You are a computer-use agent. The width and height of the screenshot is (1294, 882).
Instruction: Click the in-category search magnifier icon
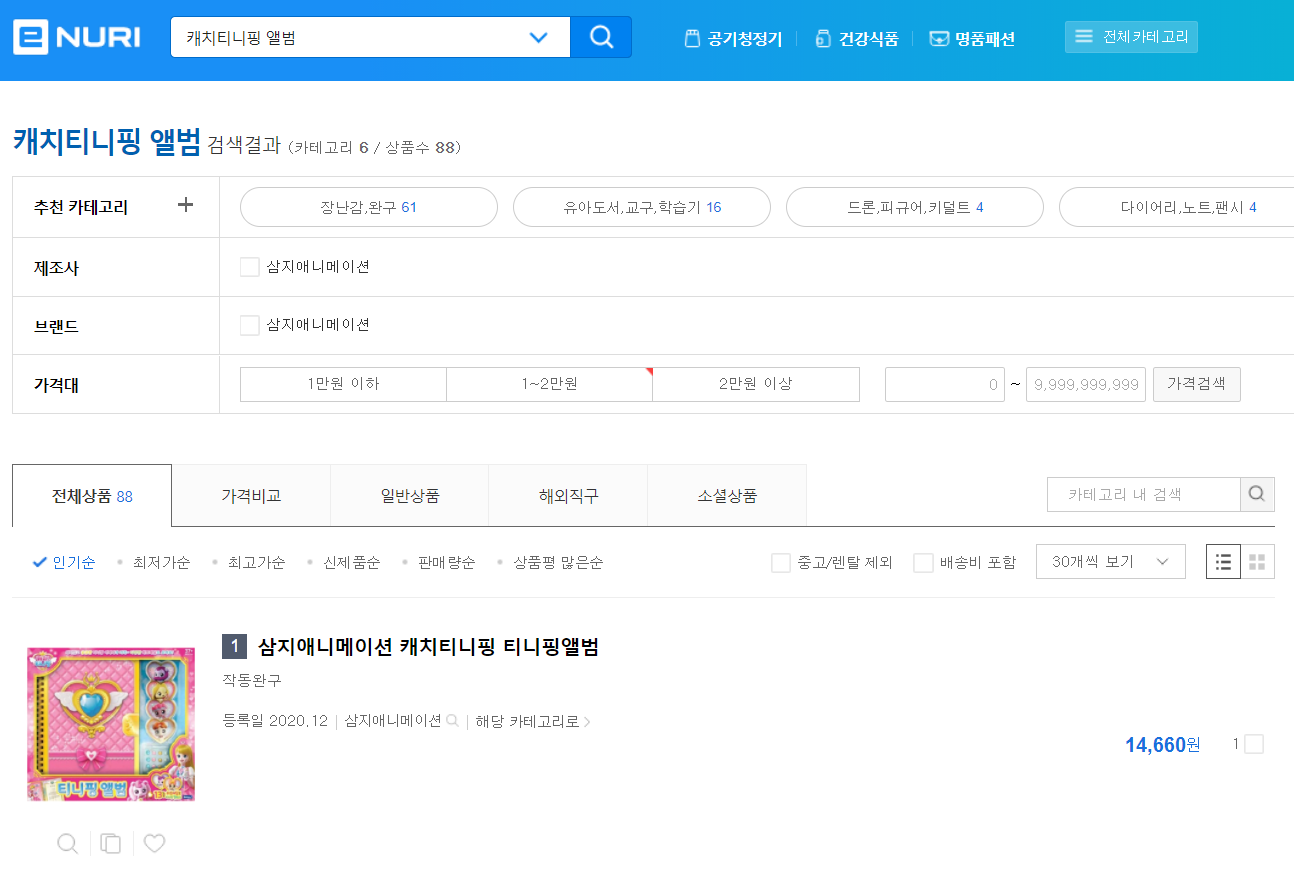pyautogui.click(x=1257, y=494)
